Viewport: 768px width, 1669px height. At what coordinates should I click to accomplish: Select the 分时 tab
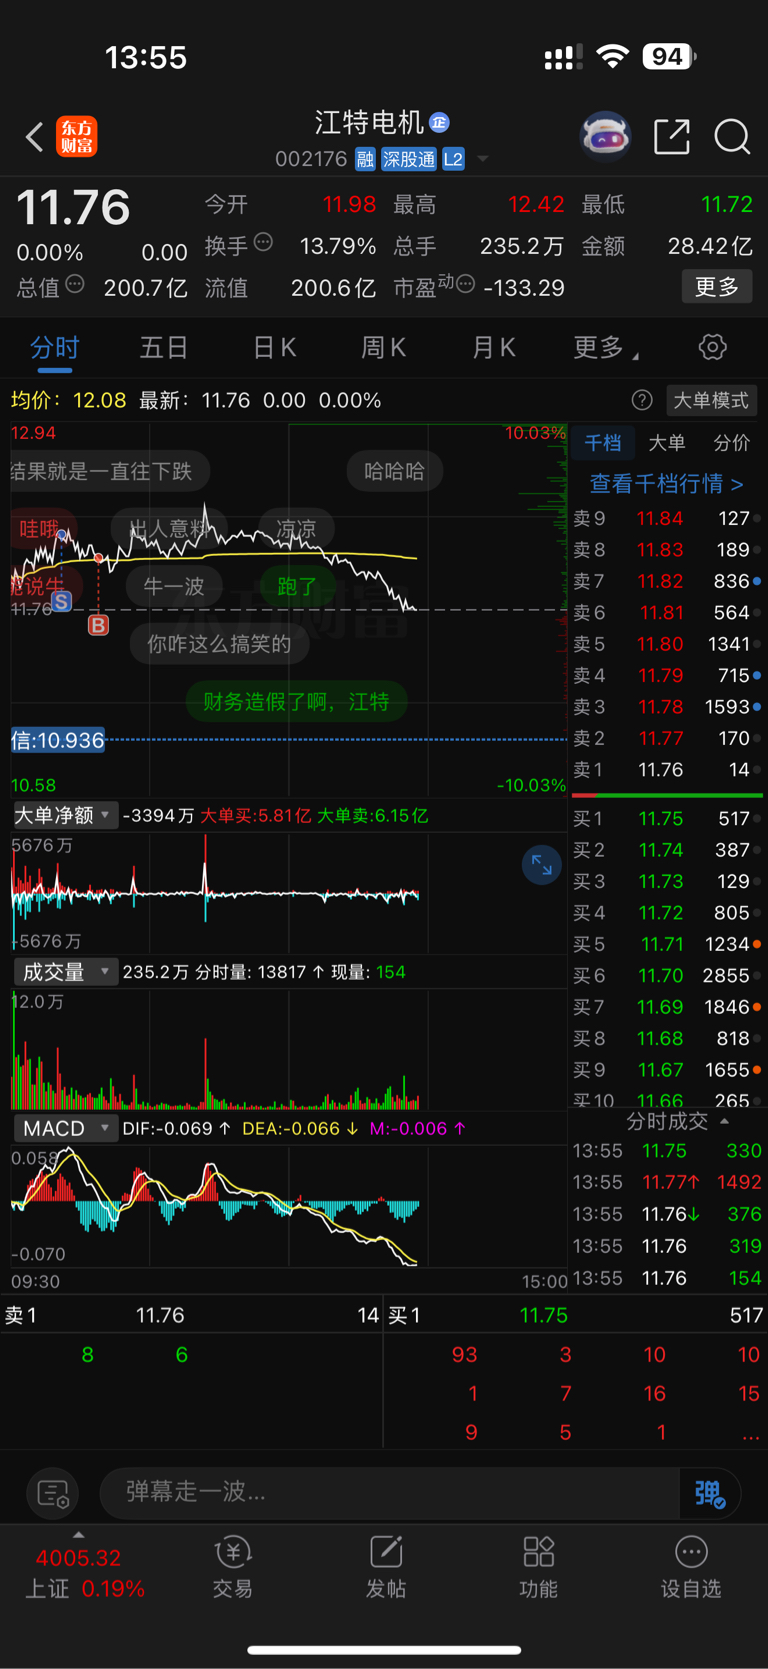55,348
